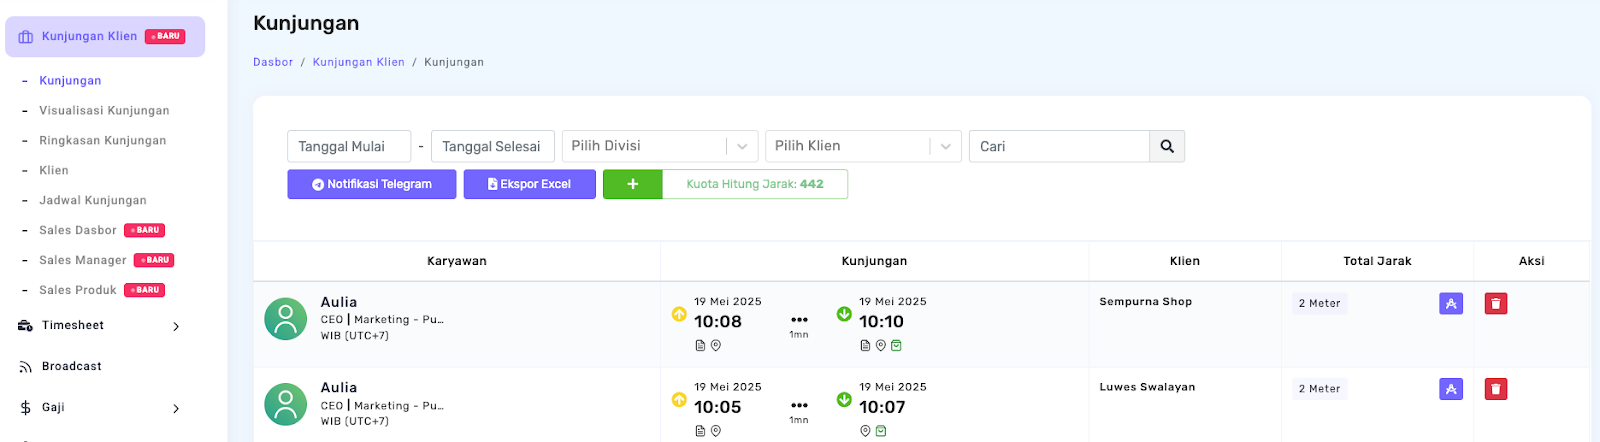1600x442 pixels.
Task: Click the purple distance icon for Luwes Swalayan
Action: tap(1450, 389)
